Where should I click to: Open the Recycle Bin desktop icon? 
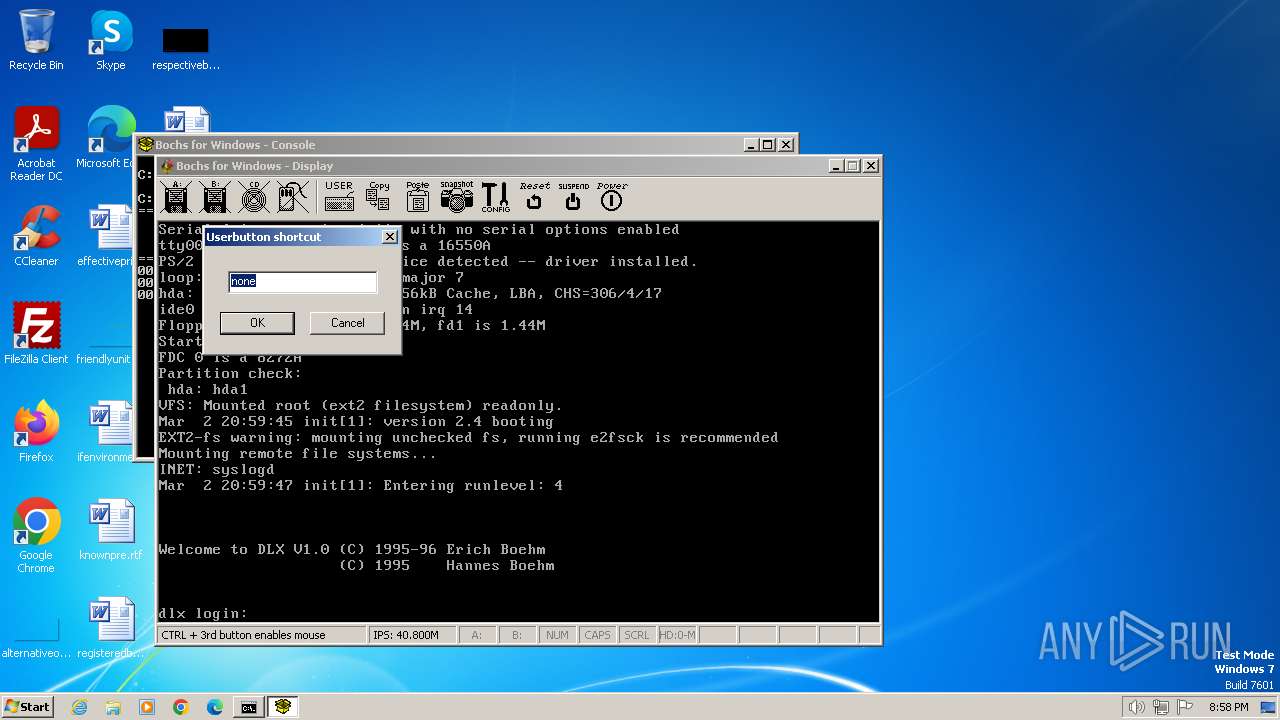coord(36,40)
